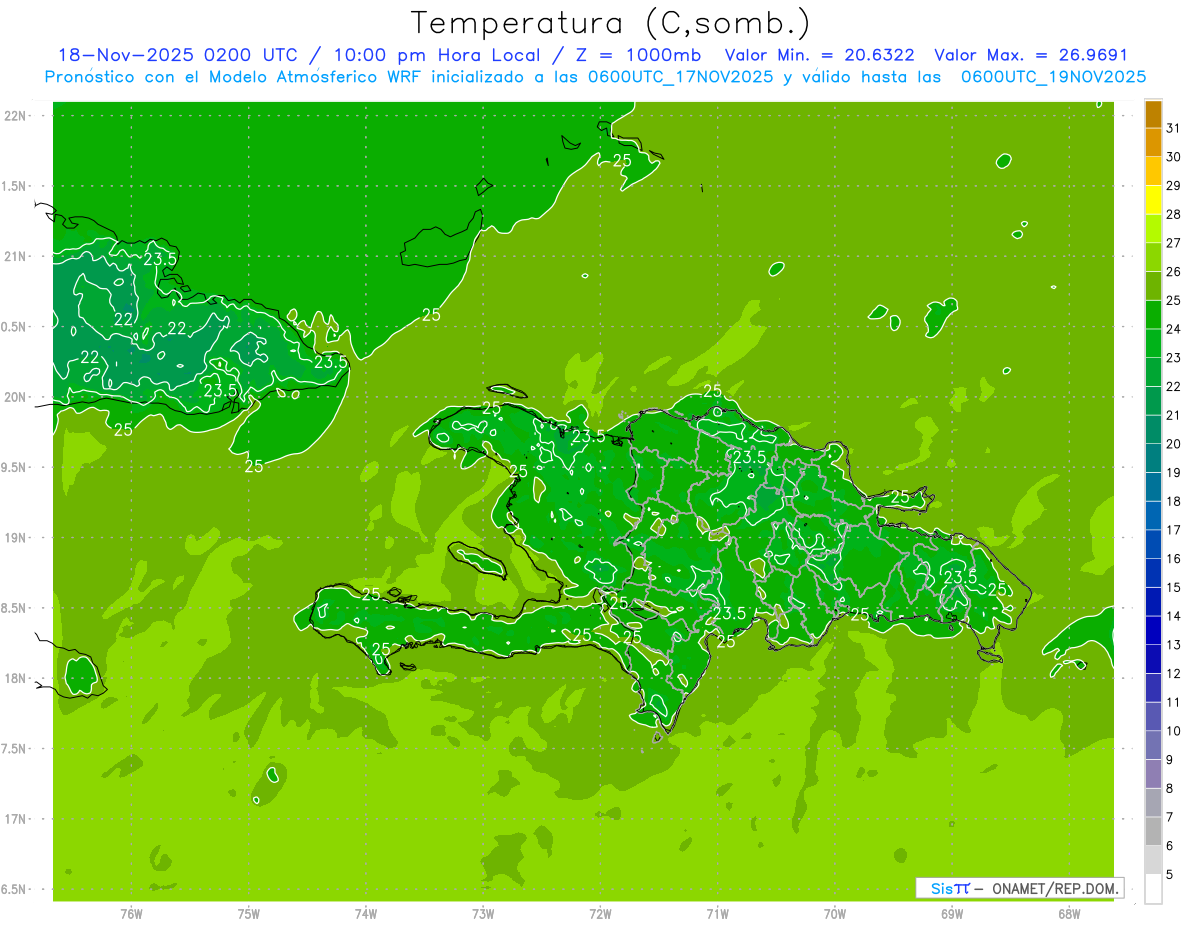Screen dimensions: 1200x927
Task: Click the '75W' longitude axis label
Action: pos(249,914)
